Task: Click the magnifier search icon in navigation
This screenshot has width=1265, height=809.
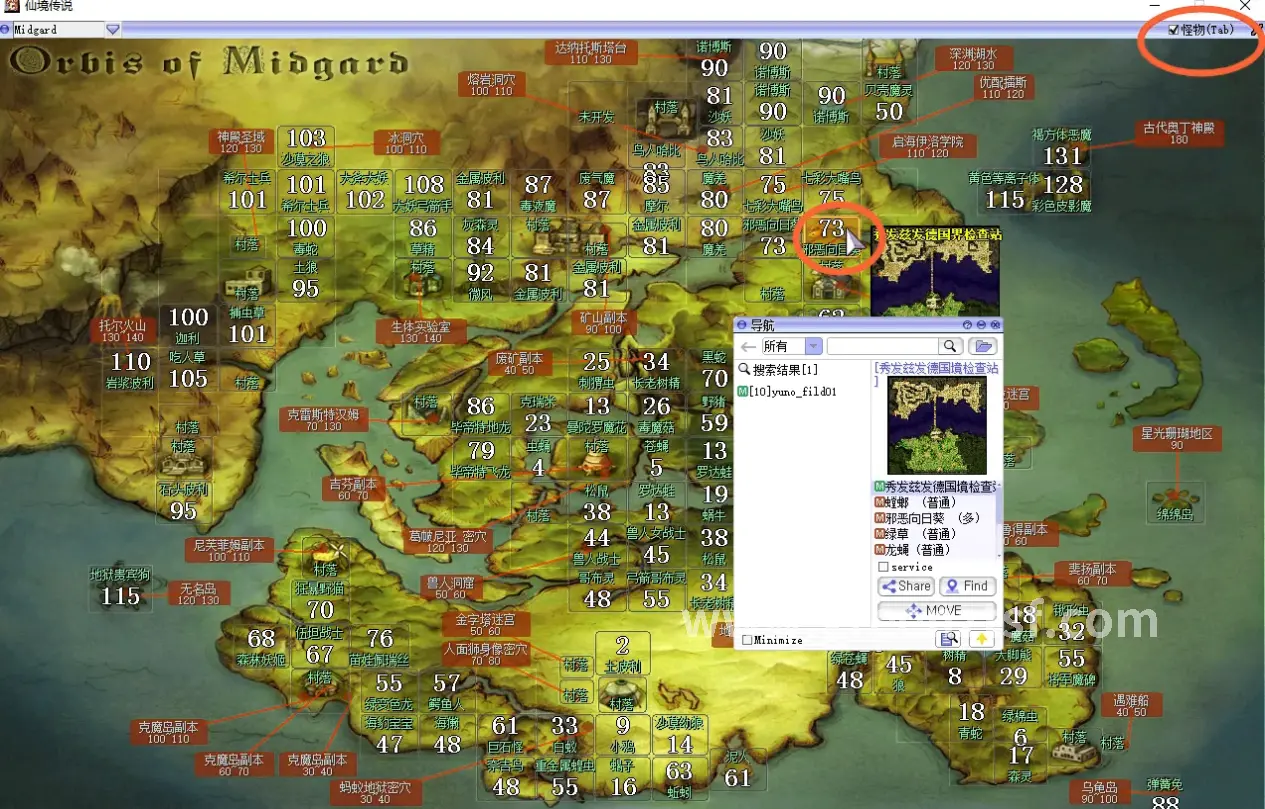Action: click(x=951, y=346)
